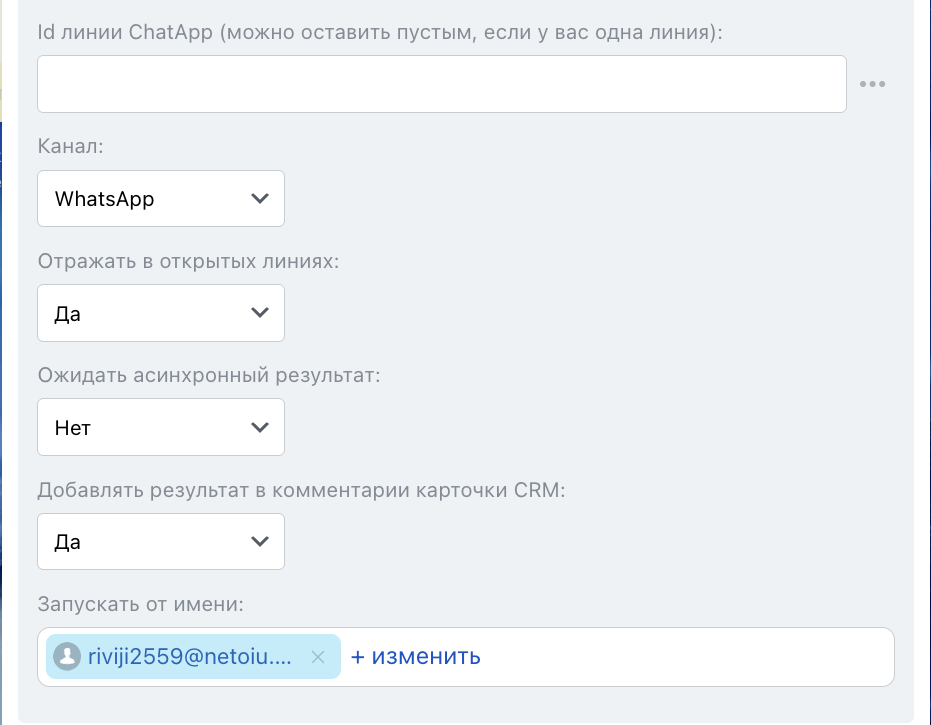Remove the riviji2559 user chip with X

[318, 657]
